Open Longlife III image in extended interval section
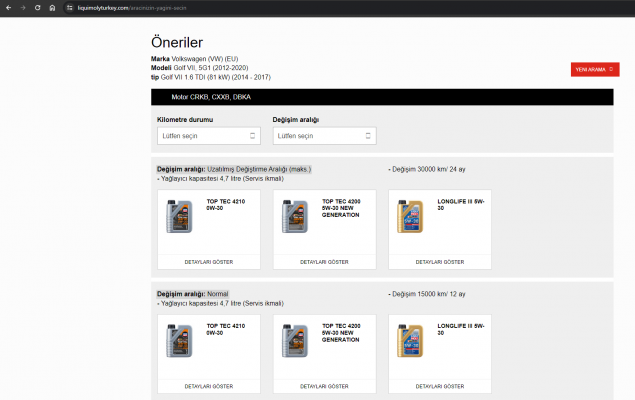635x400 pixels. (410, 217)
